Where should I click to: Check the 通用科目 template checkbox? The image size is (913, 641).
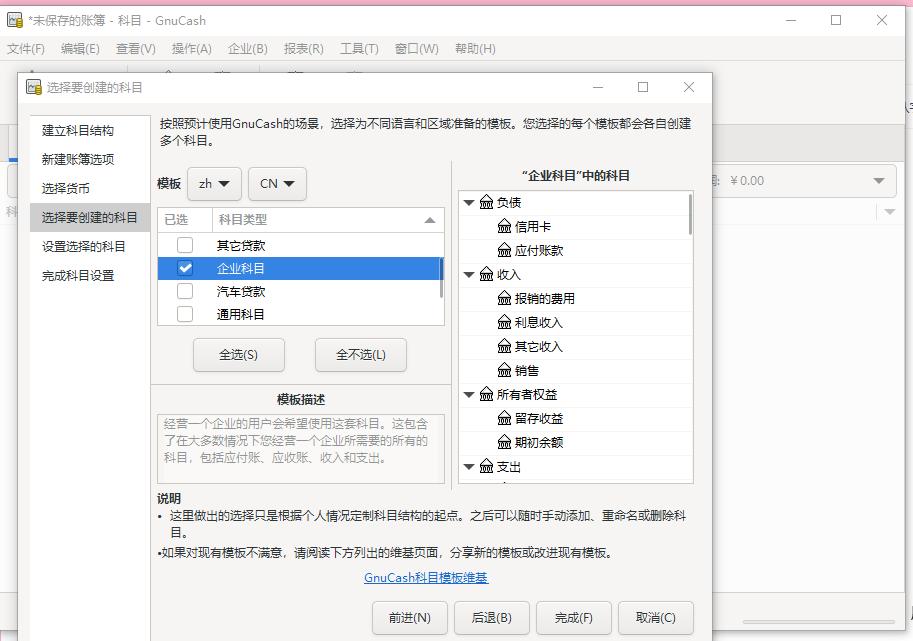tap(185, 314)
